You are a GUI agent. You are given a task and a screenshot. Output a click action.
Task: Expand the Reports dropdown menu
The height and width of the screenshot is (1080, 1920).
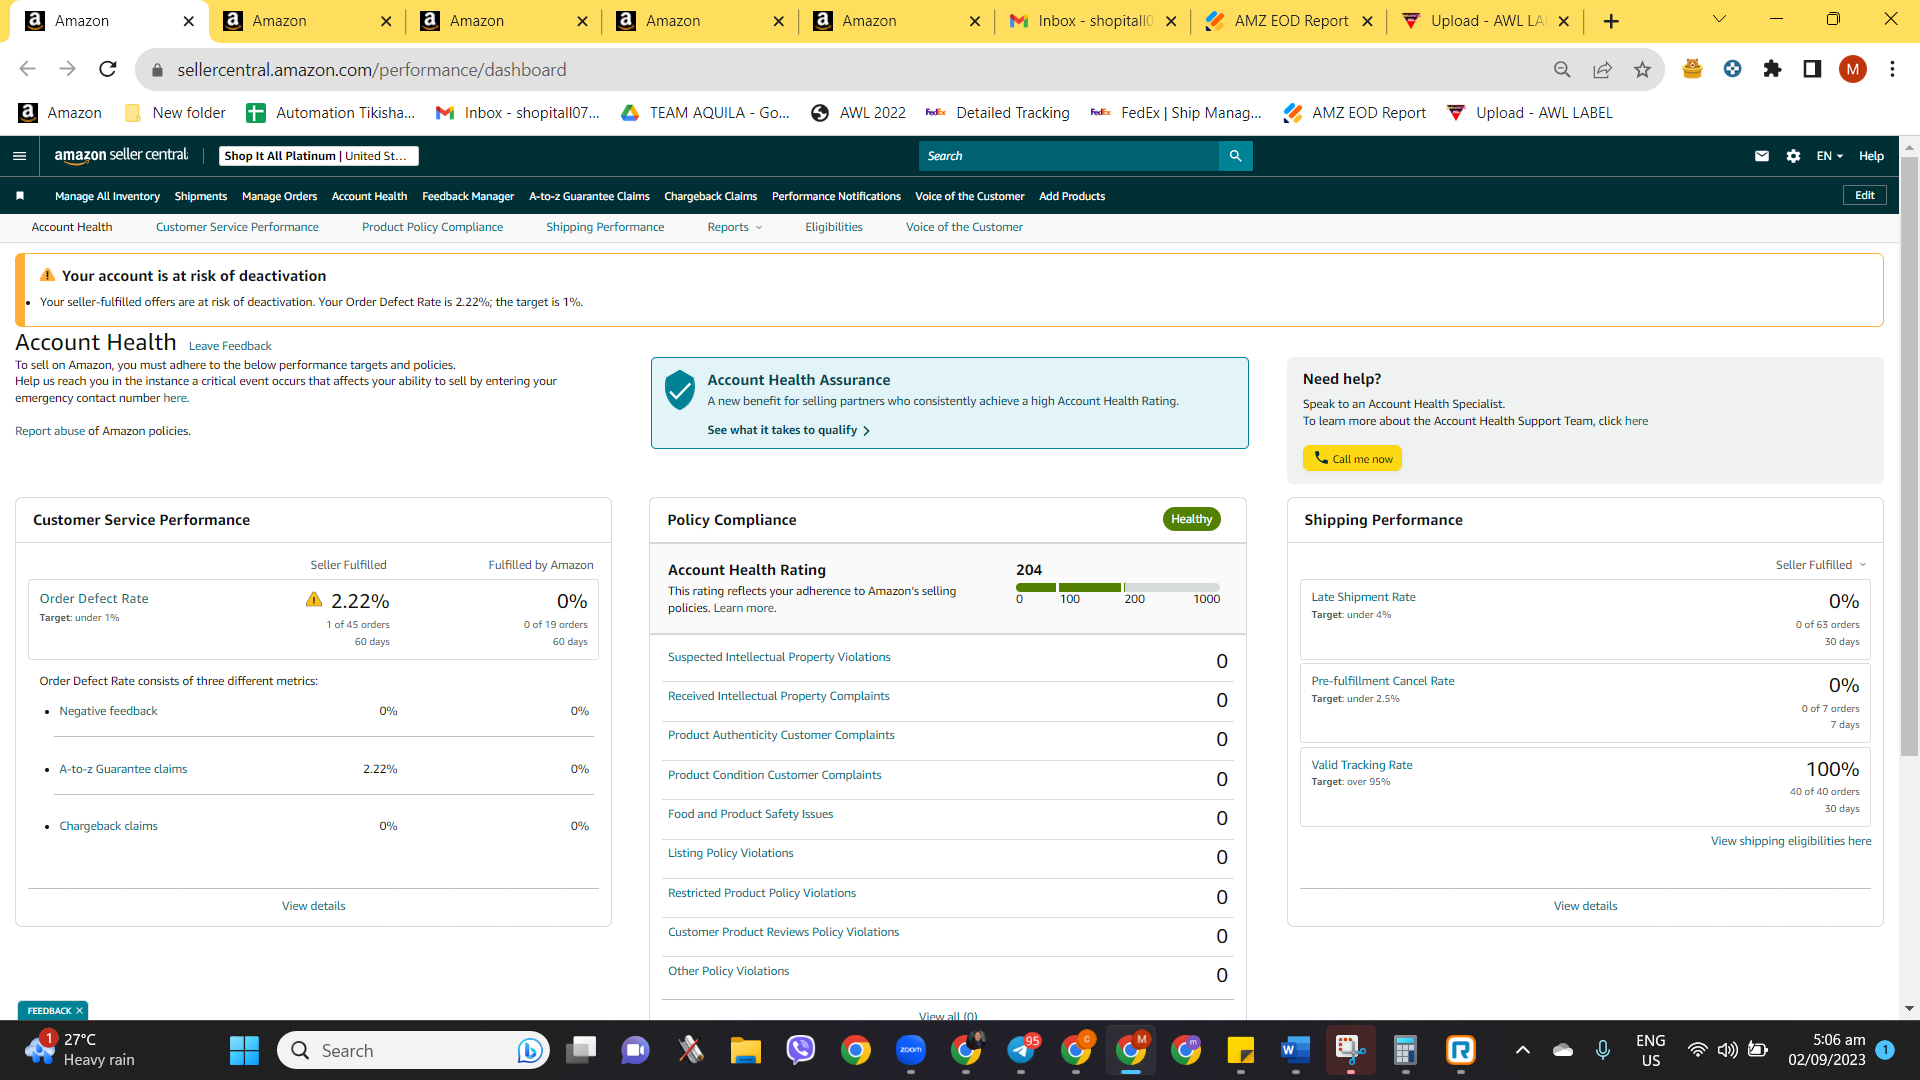(735, 227)
